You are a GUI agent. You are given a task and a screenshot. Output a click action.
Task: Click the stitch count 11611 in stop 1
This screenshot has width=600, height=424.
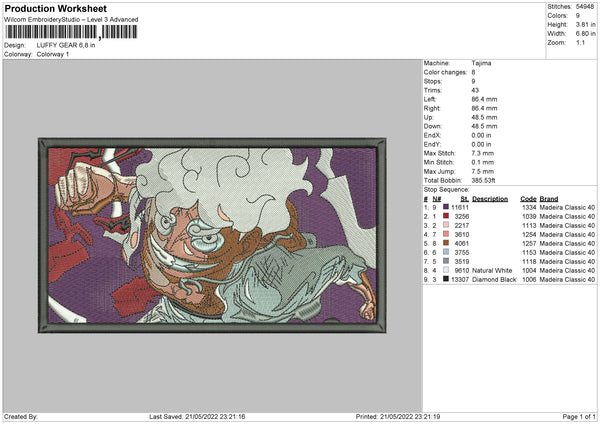coord(460,207)
